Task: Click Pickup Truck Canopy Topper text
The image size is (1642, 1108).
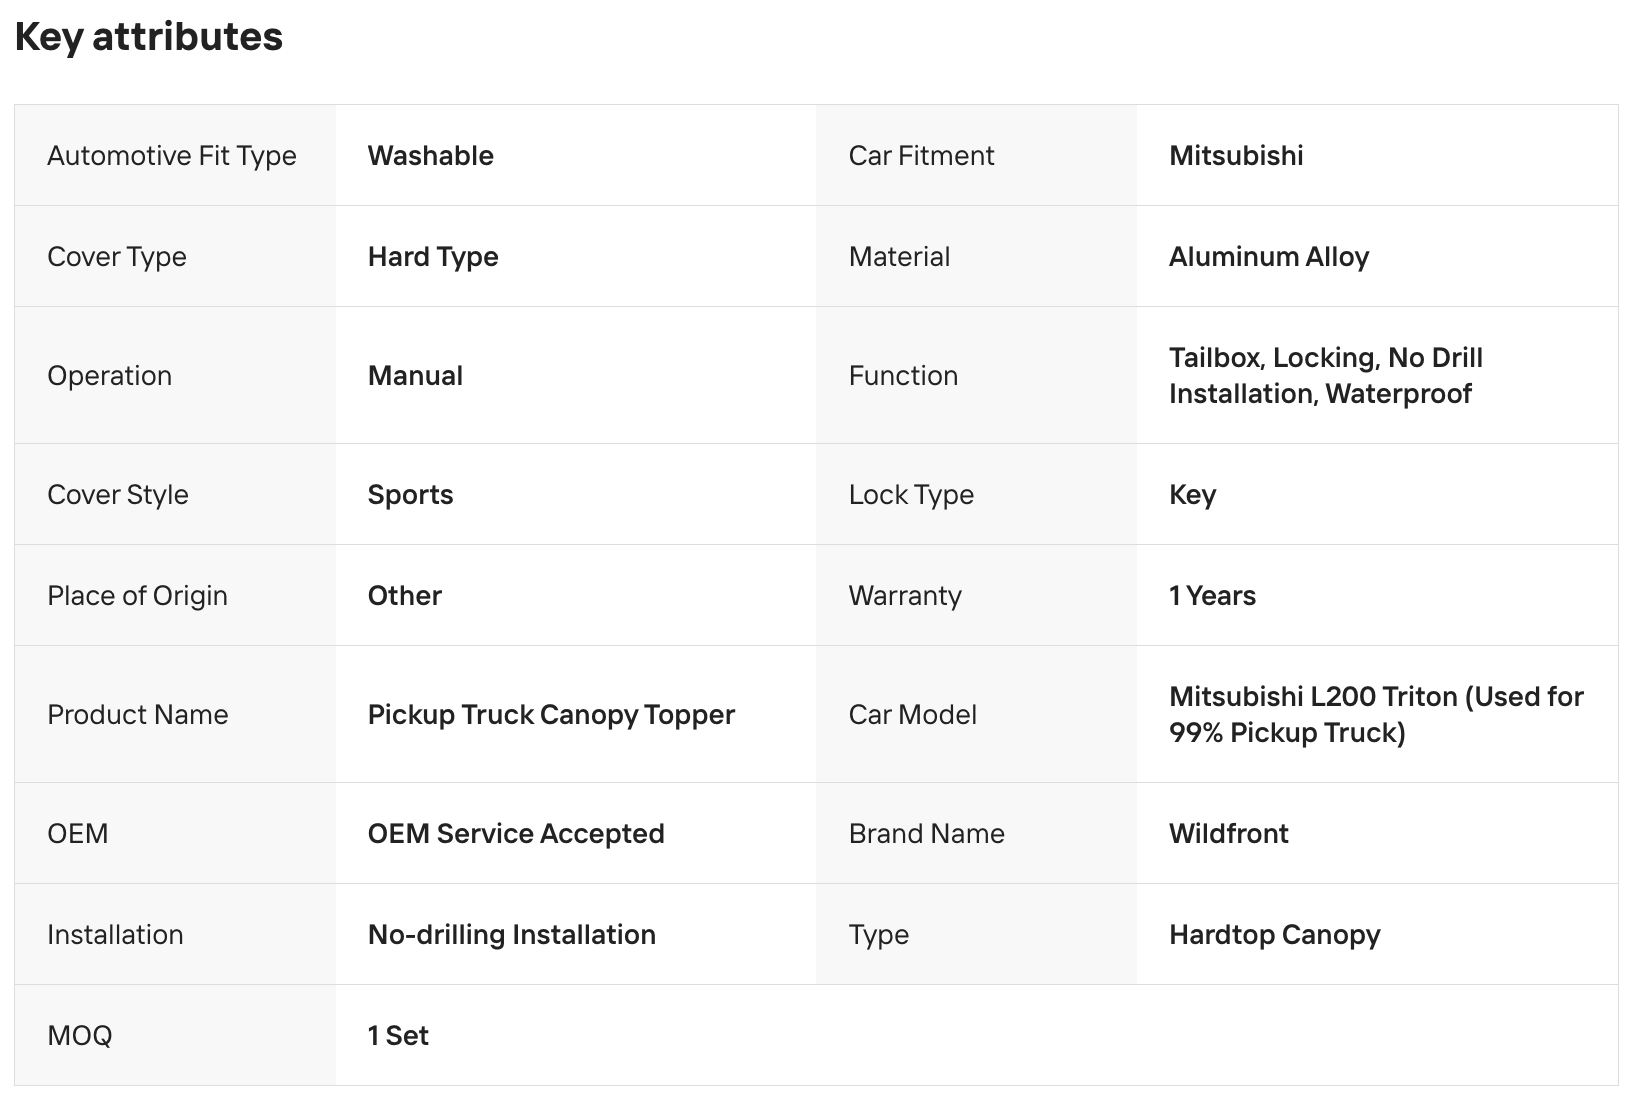Action: pos(551,715)
